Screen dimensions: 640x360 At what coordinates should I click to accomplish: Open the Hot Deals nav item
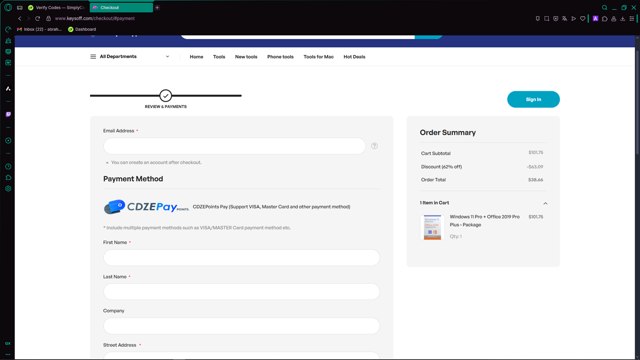coord(354,57)
